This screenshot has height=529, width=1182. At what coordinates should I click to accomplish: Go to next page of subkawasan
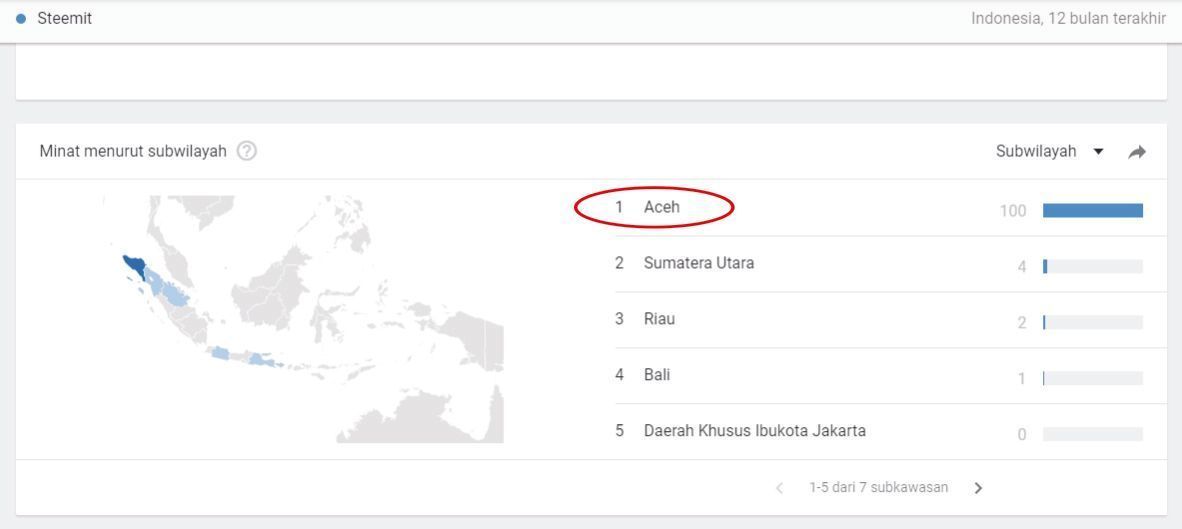pos(978,488)
